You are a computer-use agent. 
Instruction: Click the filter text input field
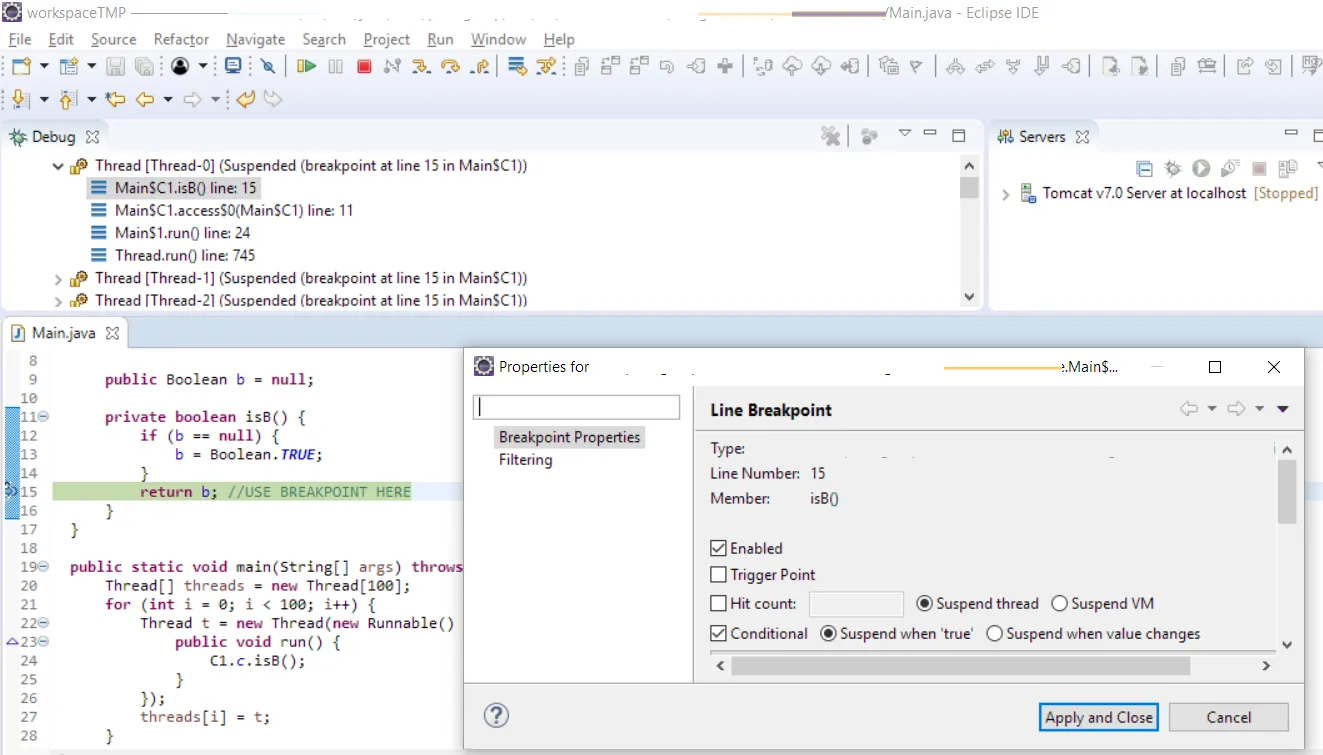576,407
